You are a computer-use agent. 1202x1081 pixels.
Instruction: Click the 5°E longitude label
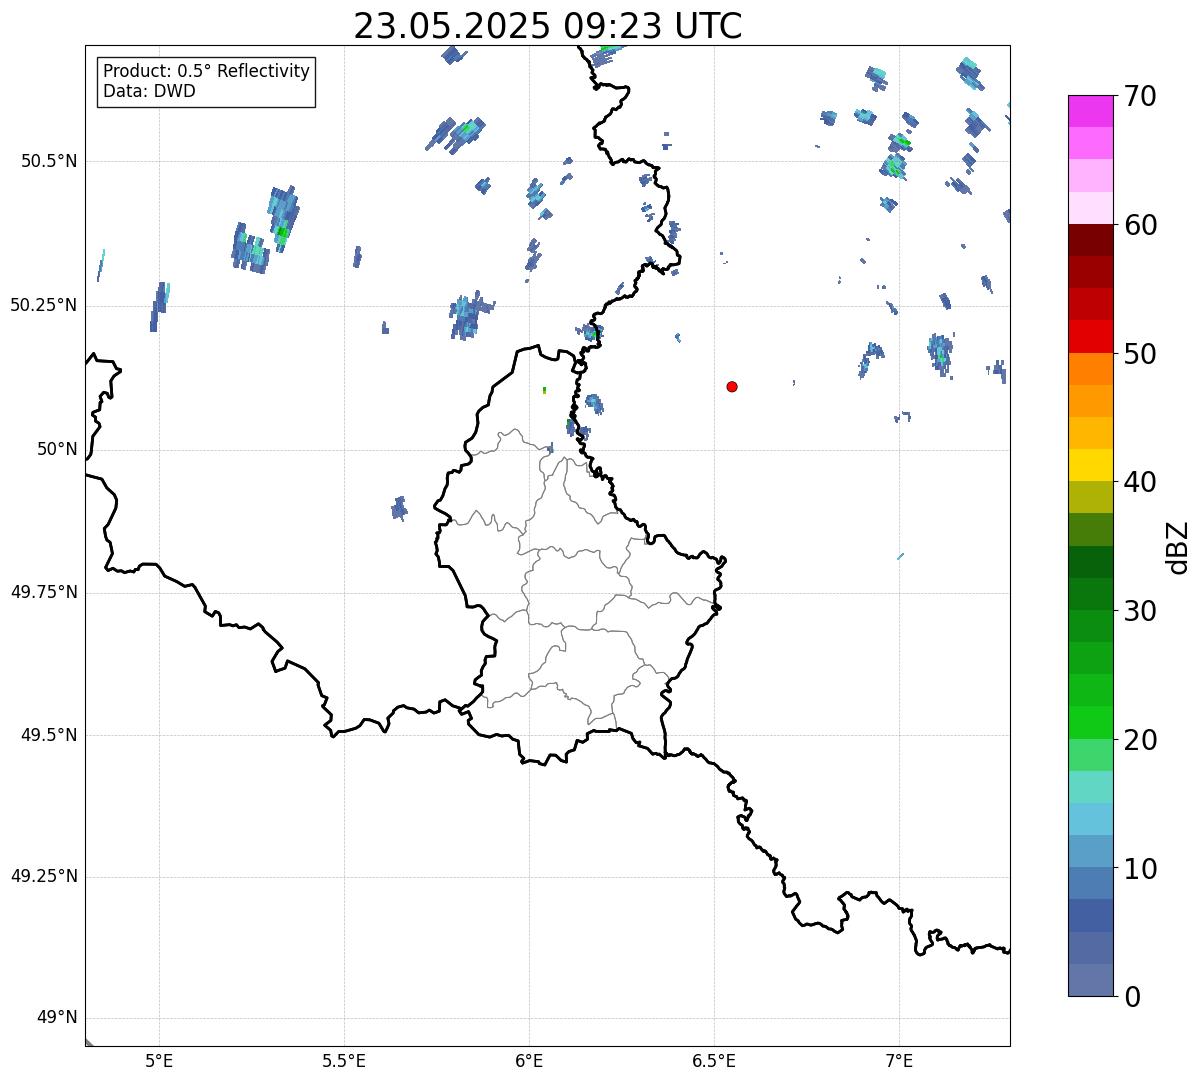(x=159, y=1060)
